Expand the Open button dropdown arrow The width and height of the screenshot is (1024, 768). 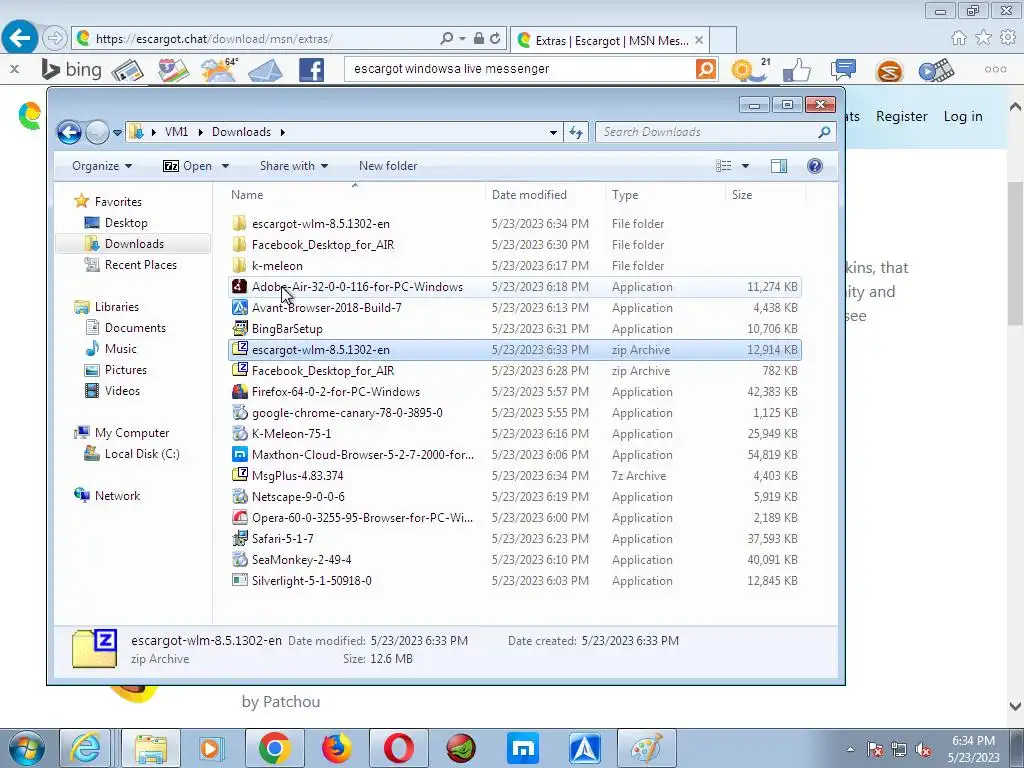coord(225,166)
